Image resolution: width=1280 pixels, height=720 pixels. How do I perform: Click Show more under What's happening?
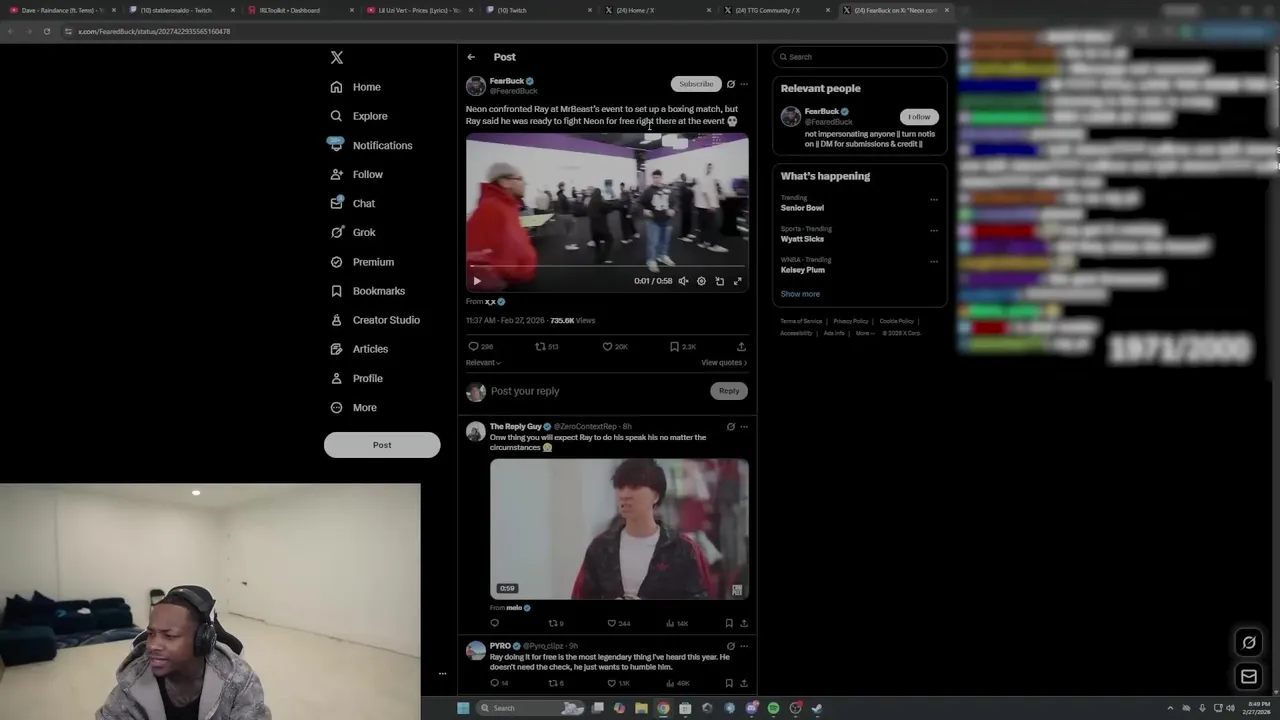click(800, 294)
